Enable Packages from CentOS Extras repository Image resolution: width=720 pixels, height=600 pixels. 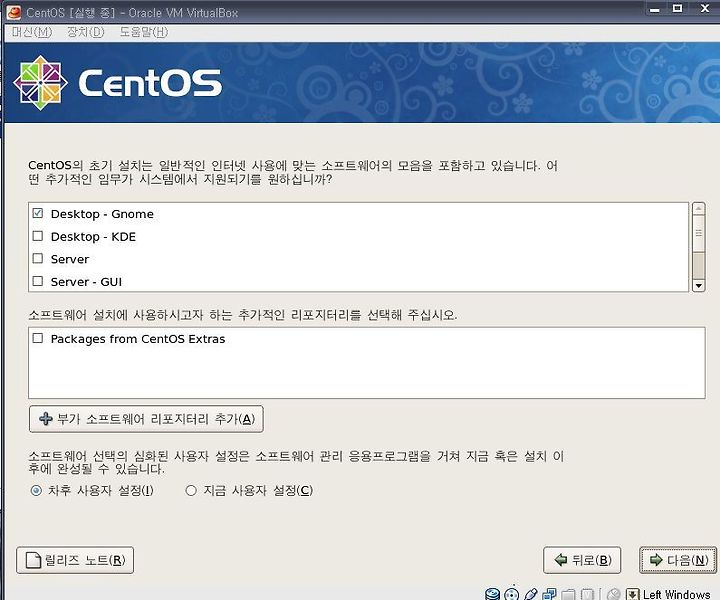[38, 338]
